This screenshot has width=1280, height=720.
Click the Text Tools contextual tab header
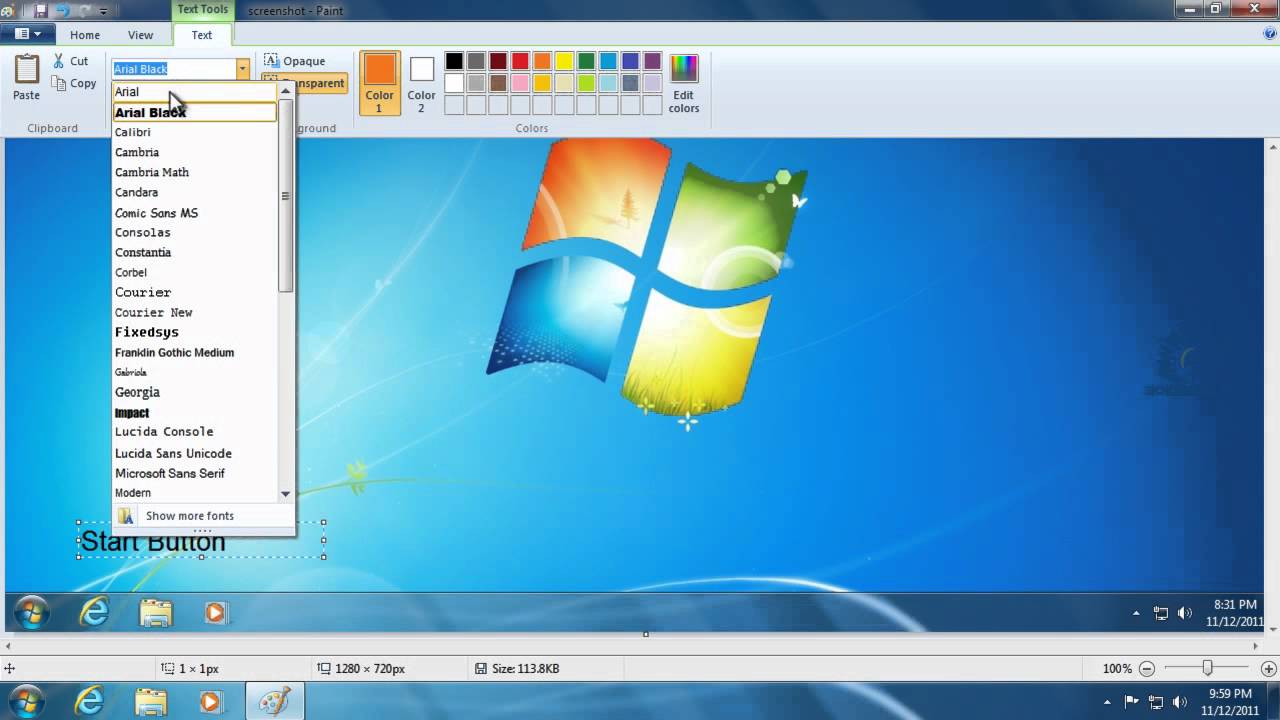click(202, 10)
